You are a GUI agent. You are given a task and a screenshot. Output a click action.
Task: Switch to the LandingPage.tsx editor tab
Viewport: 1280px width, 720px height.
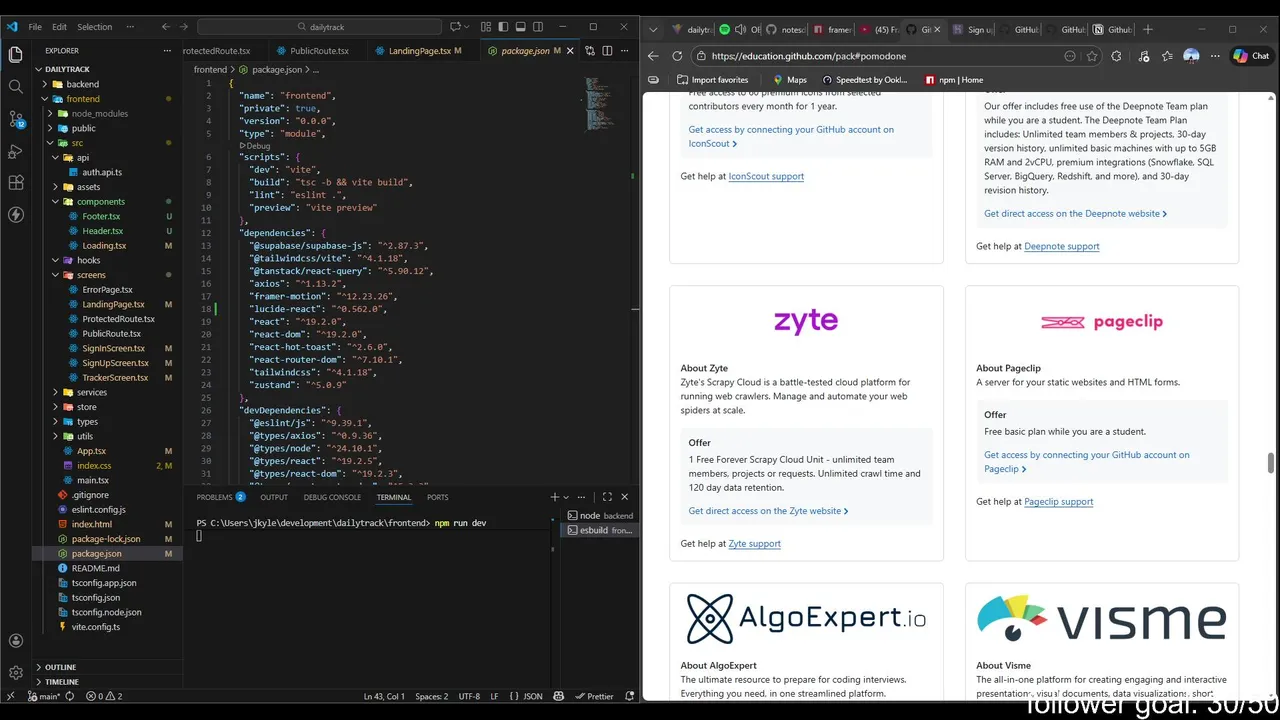point(424,50)
